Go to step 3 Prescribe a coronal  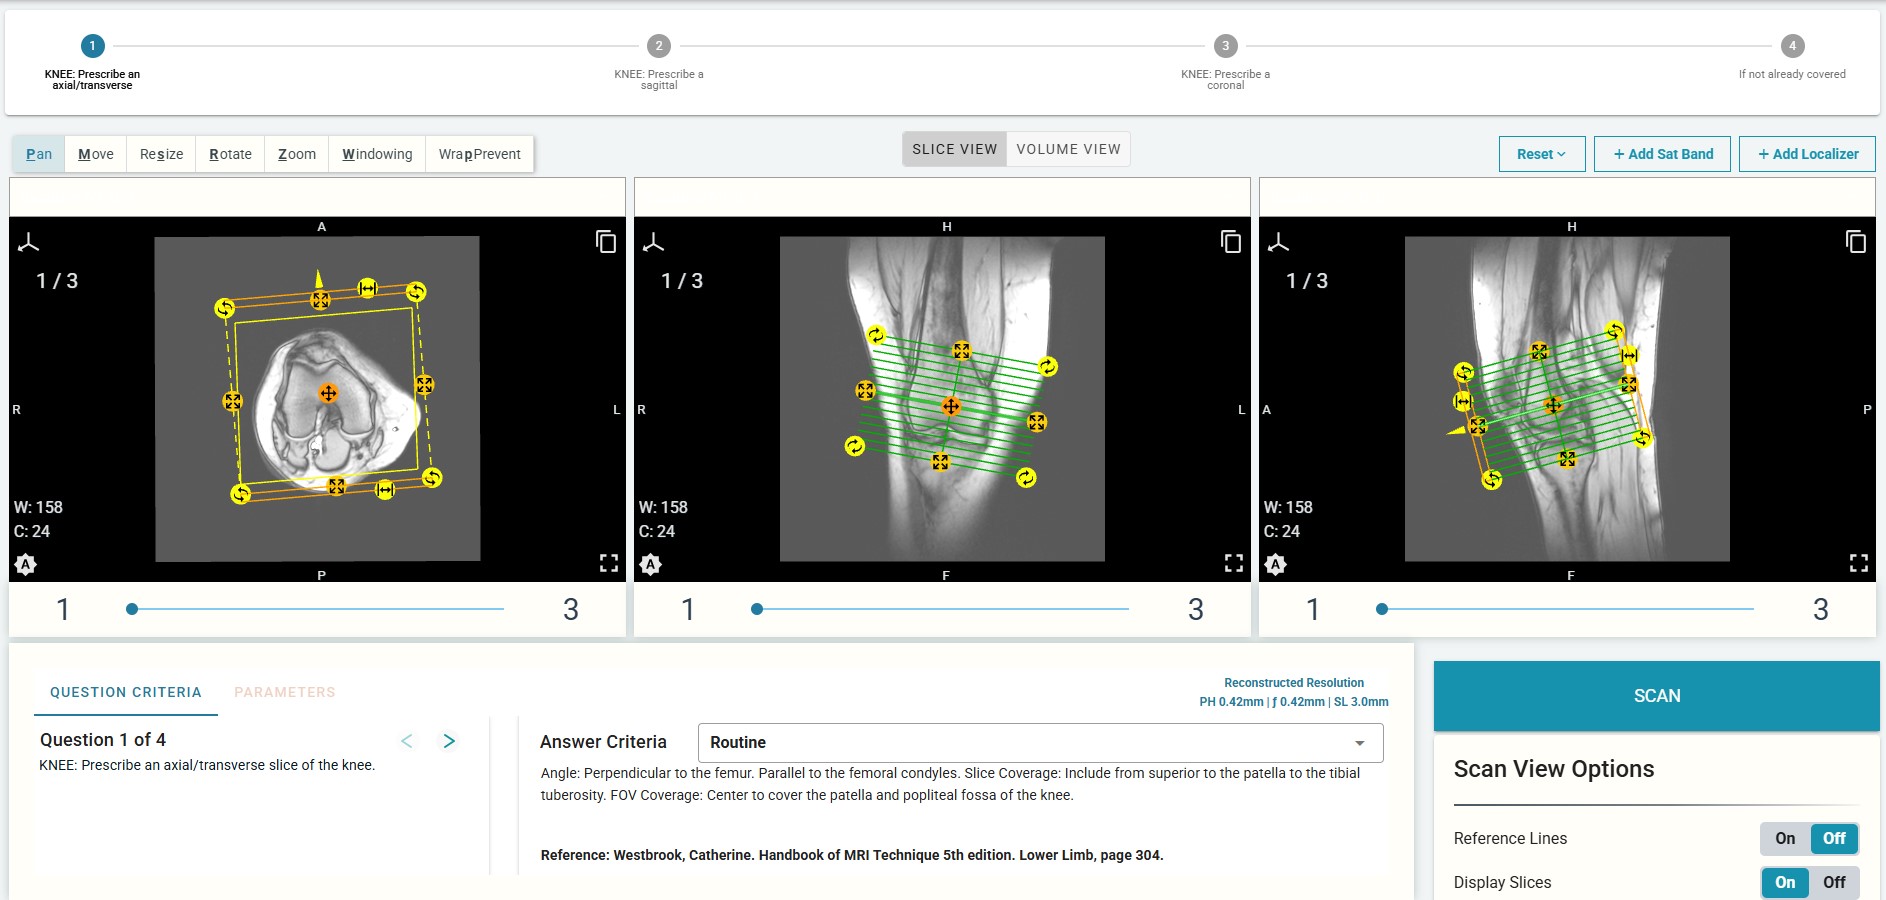(1225, 46)
